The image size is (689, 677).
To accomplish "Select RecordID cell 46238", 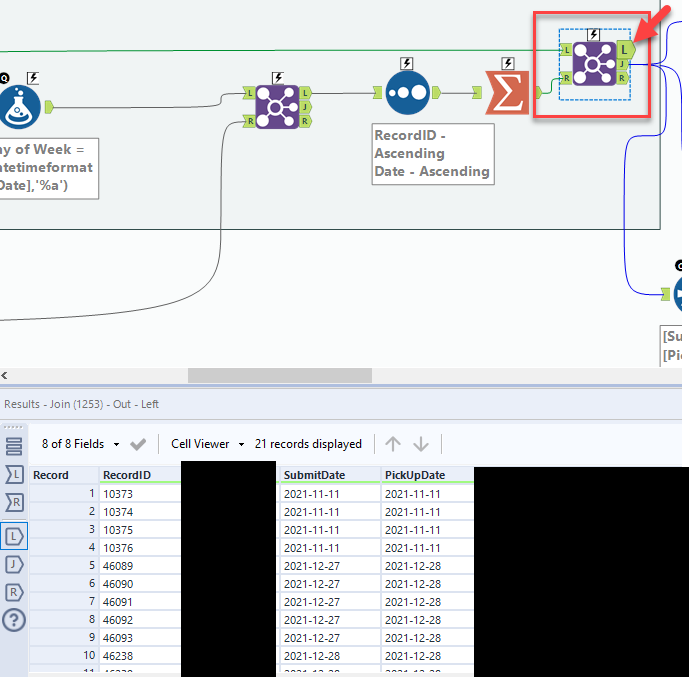I will click(x=140, y=656).
